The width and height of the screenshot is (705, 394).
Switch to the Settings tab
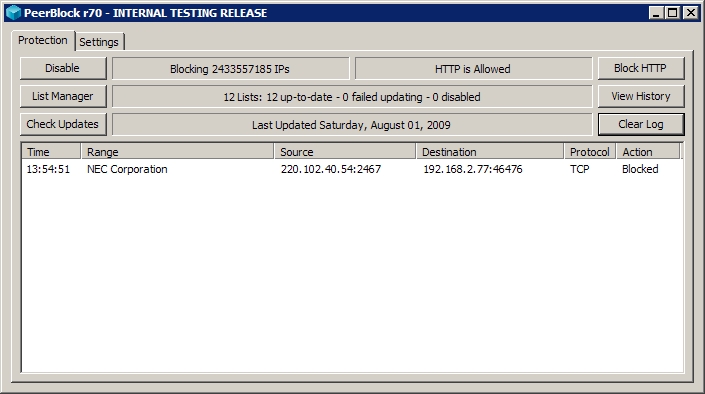(x=99, y=42)
